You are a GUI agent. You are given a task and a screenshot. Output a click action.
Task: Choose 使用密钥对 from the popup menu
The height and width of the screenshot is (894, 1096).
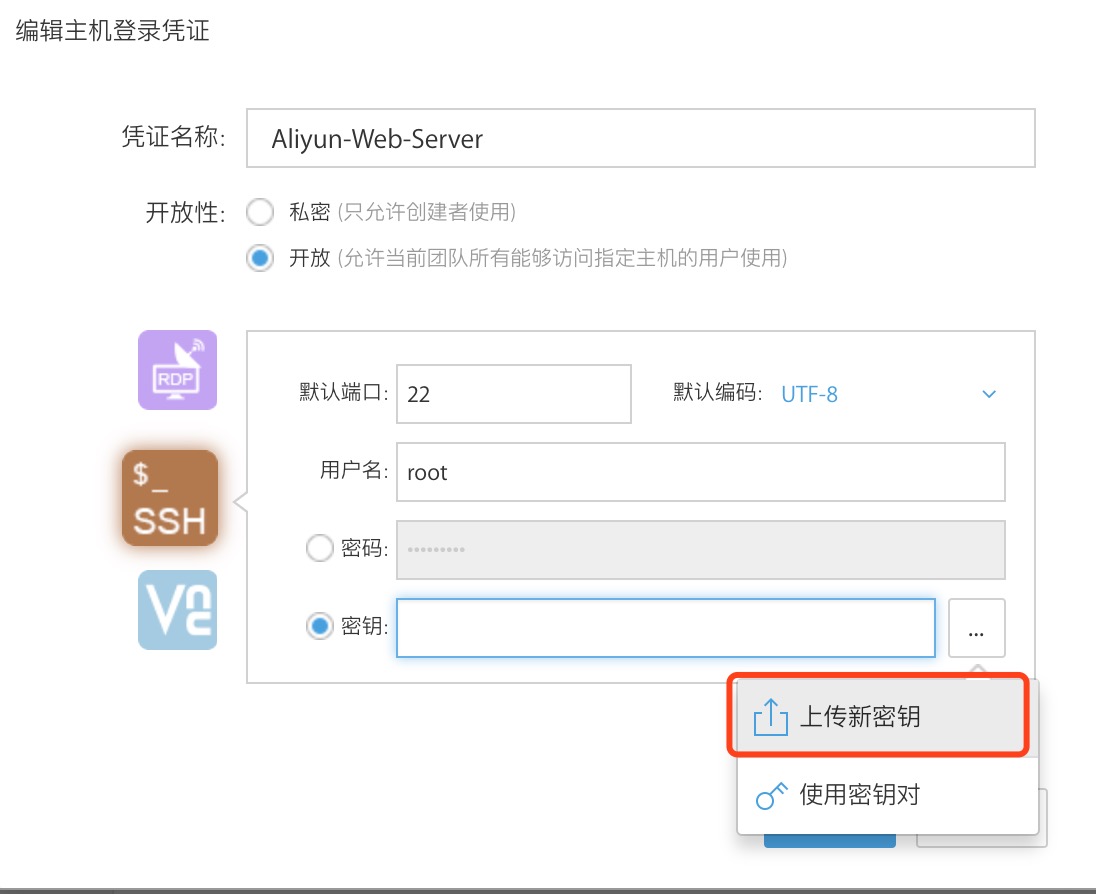click(887, 795)
